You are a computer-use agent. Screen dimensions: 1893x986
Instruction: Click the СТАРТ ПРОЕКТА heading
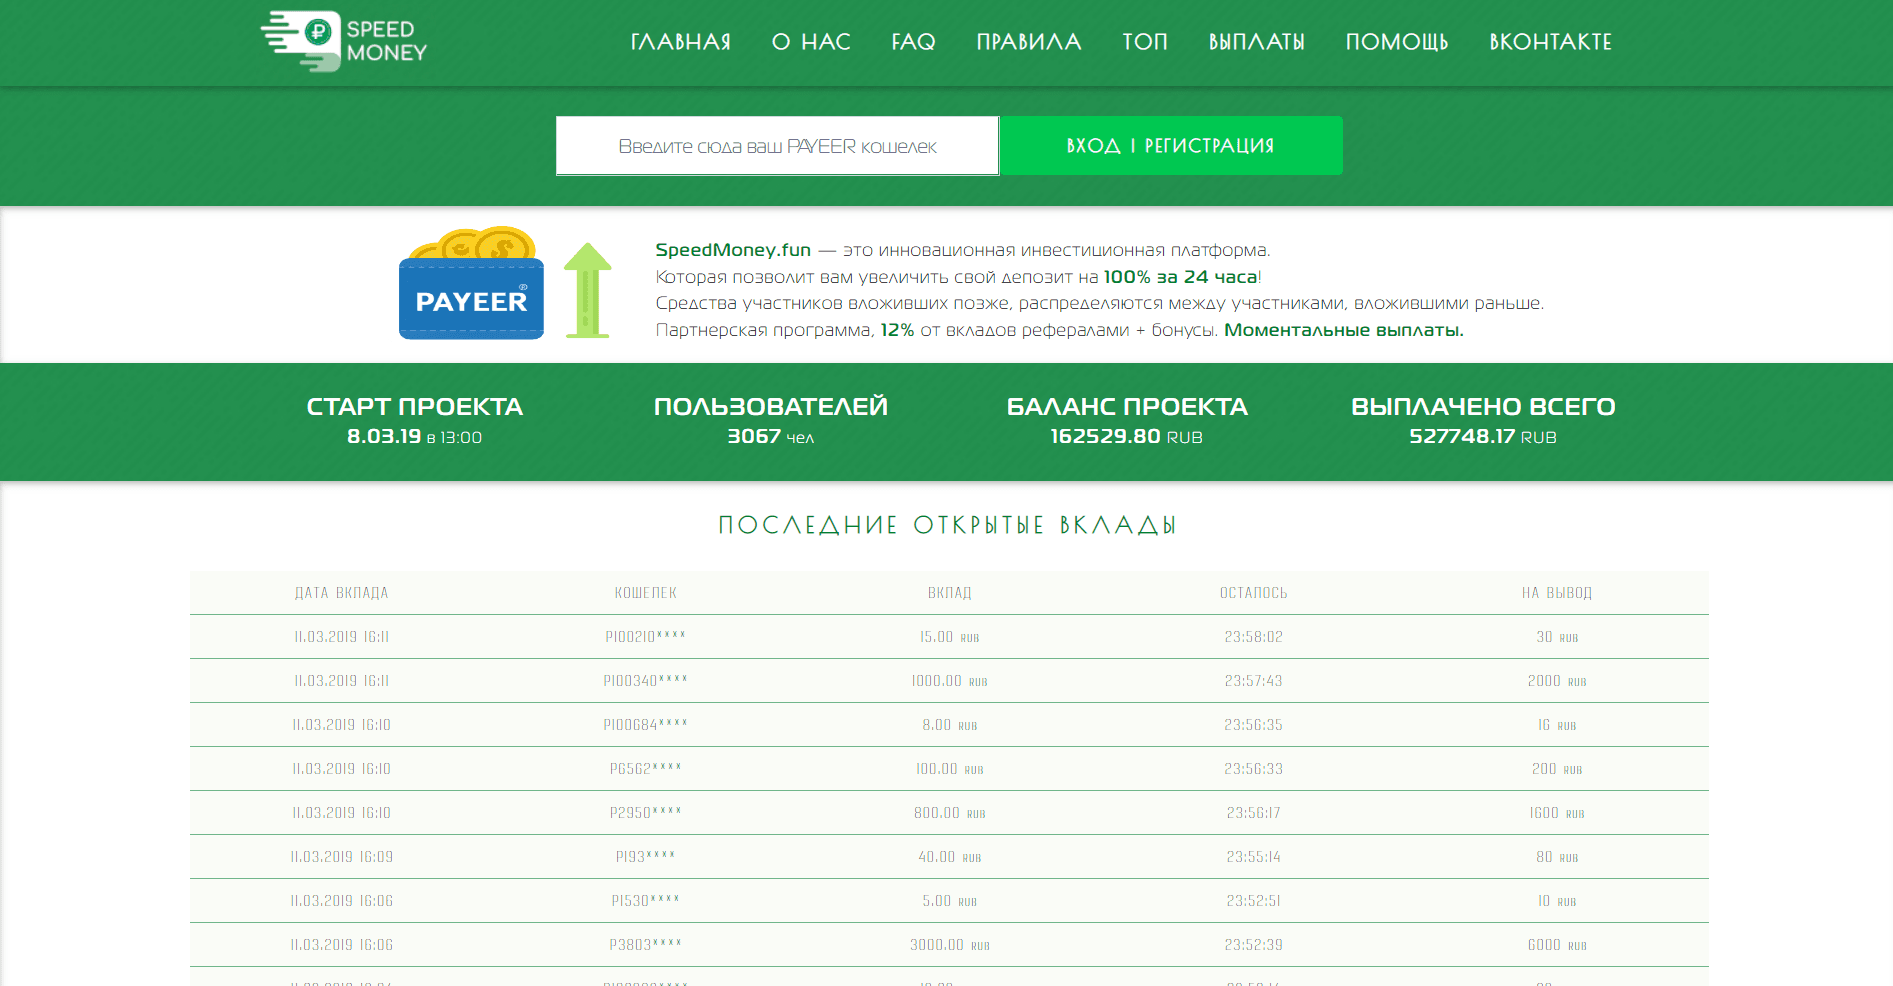(415, 407)
